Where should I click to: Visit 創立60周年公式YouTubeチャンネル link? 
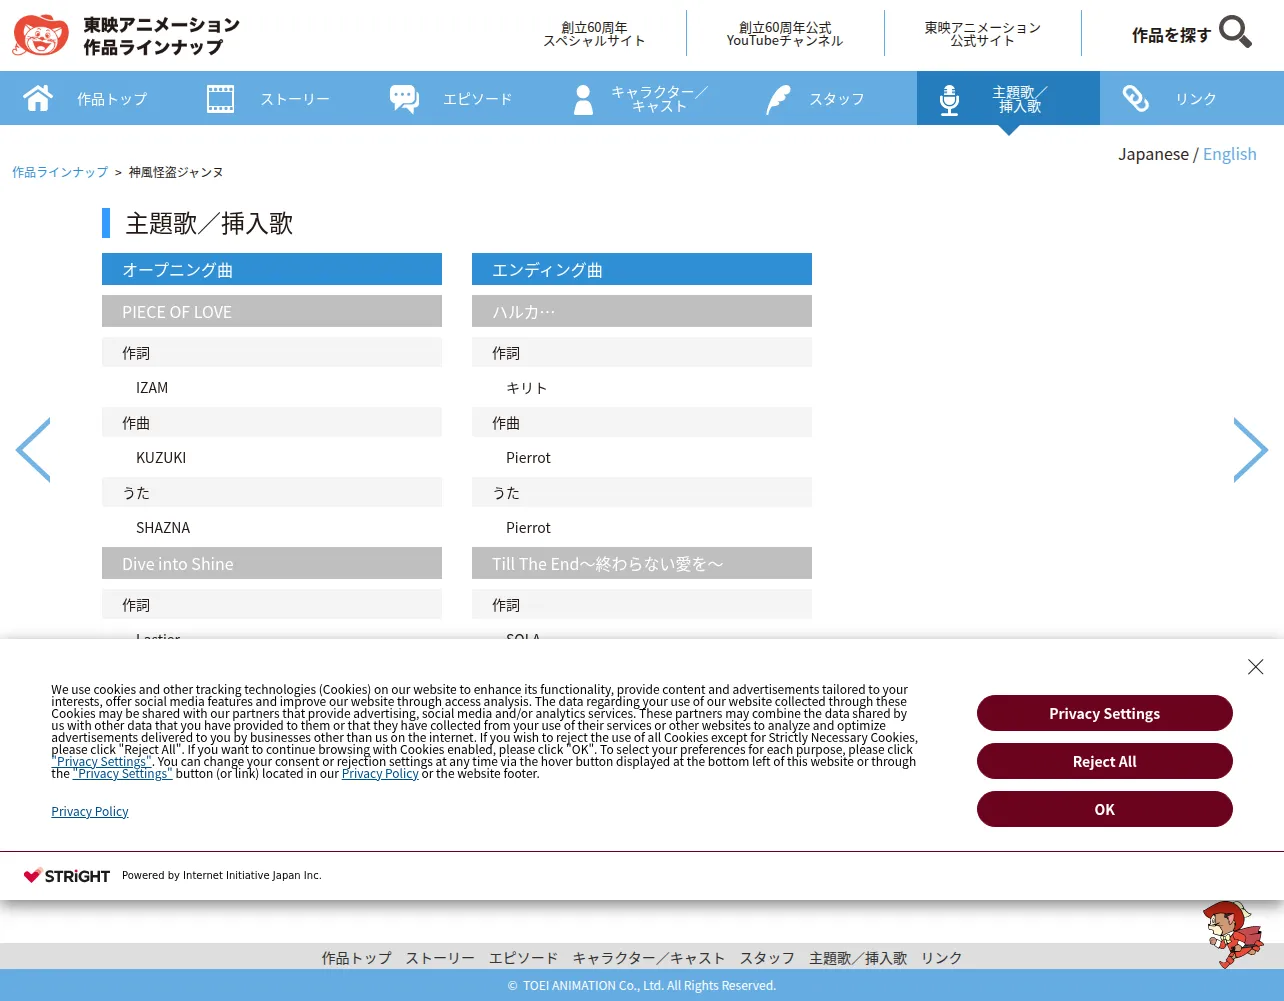[x=785, y=34]
